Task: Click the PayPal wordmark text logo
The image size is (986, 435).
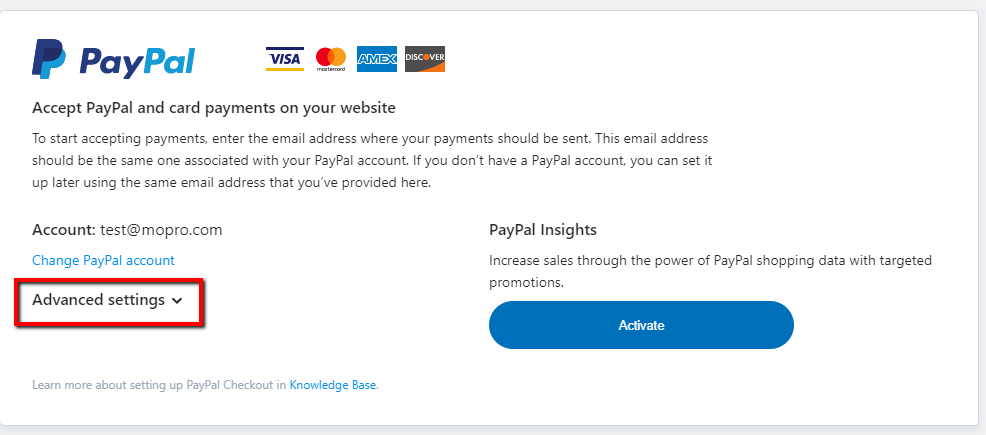Action: pyautogui.click(x=137, y=62)
